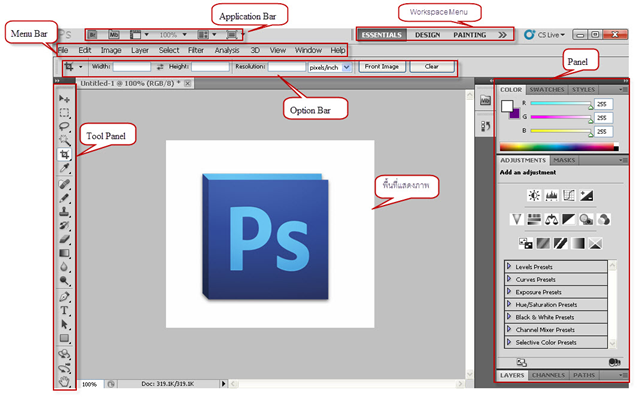Viewport: 640px width, 400px height.
Task: Activate the ESSENTIALS workspace
Action: pyautogui.click(x=382, y=35)
